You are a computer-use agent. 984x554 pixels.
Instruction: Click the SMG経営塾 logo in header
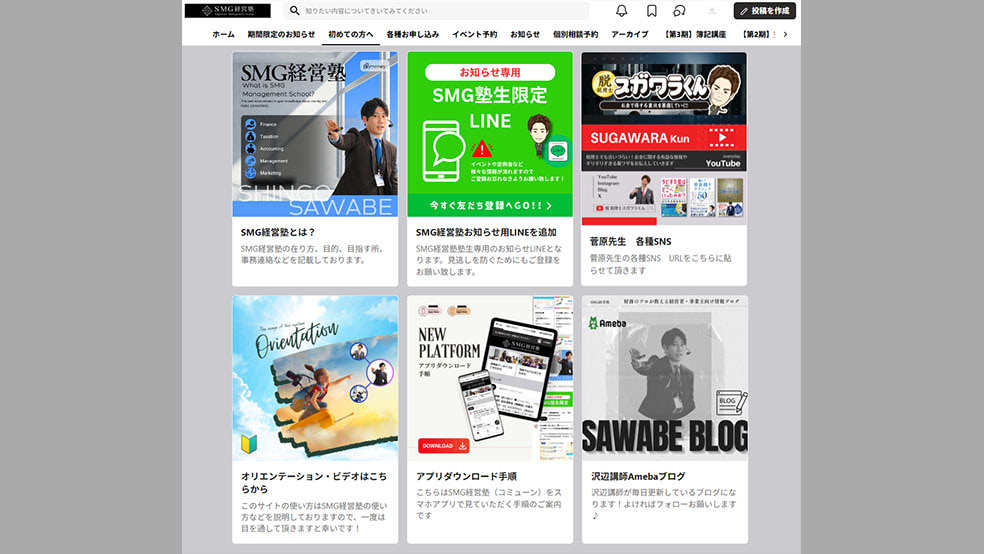227,11
